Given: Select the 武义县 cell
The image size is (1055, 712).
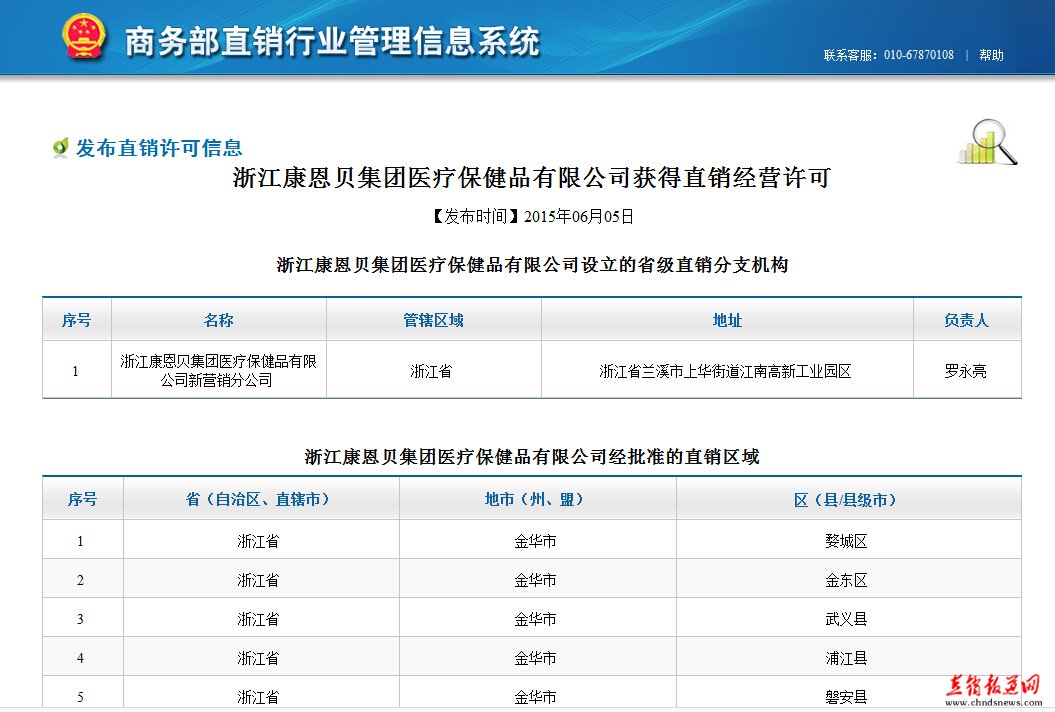Looking at the screenshot, I should coord(848,618).
